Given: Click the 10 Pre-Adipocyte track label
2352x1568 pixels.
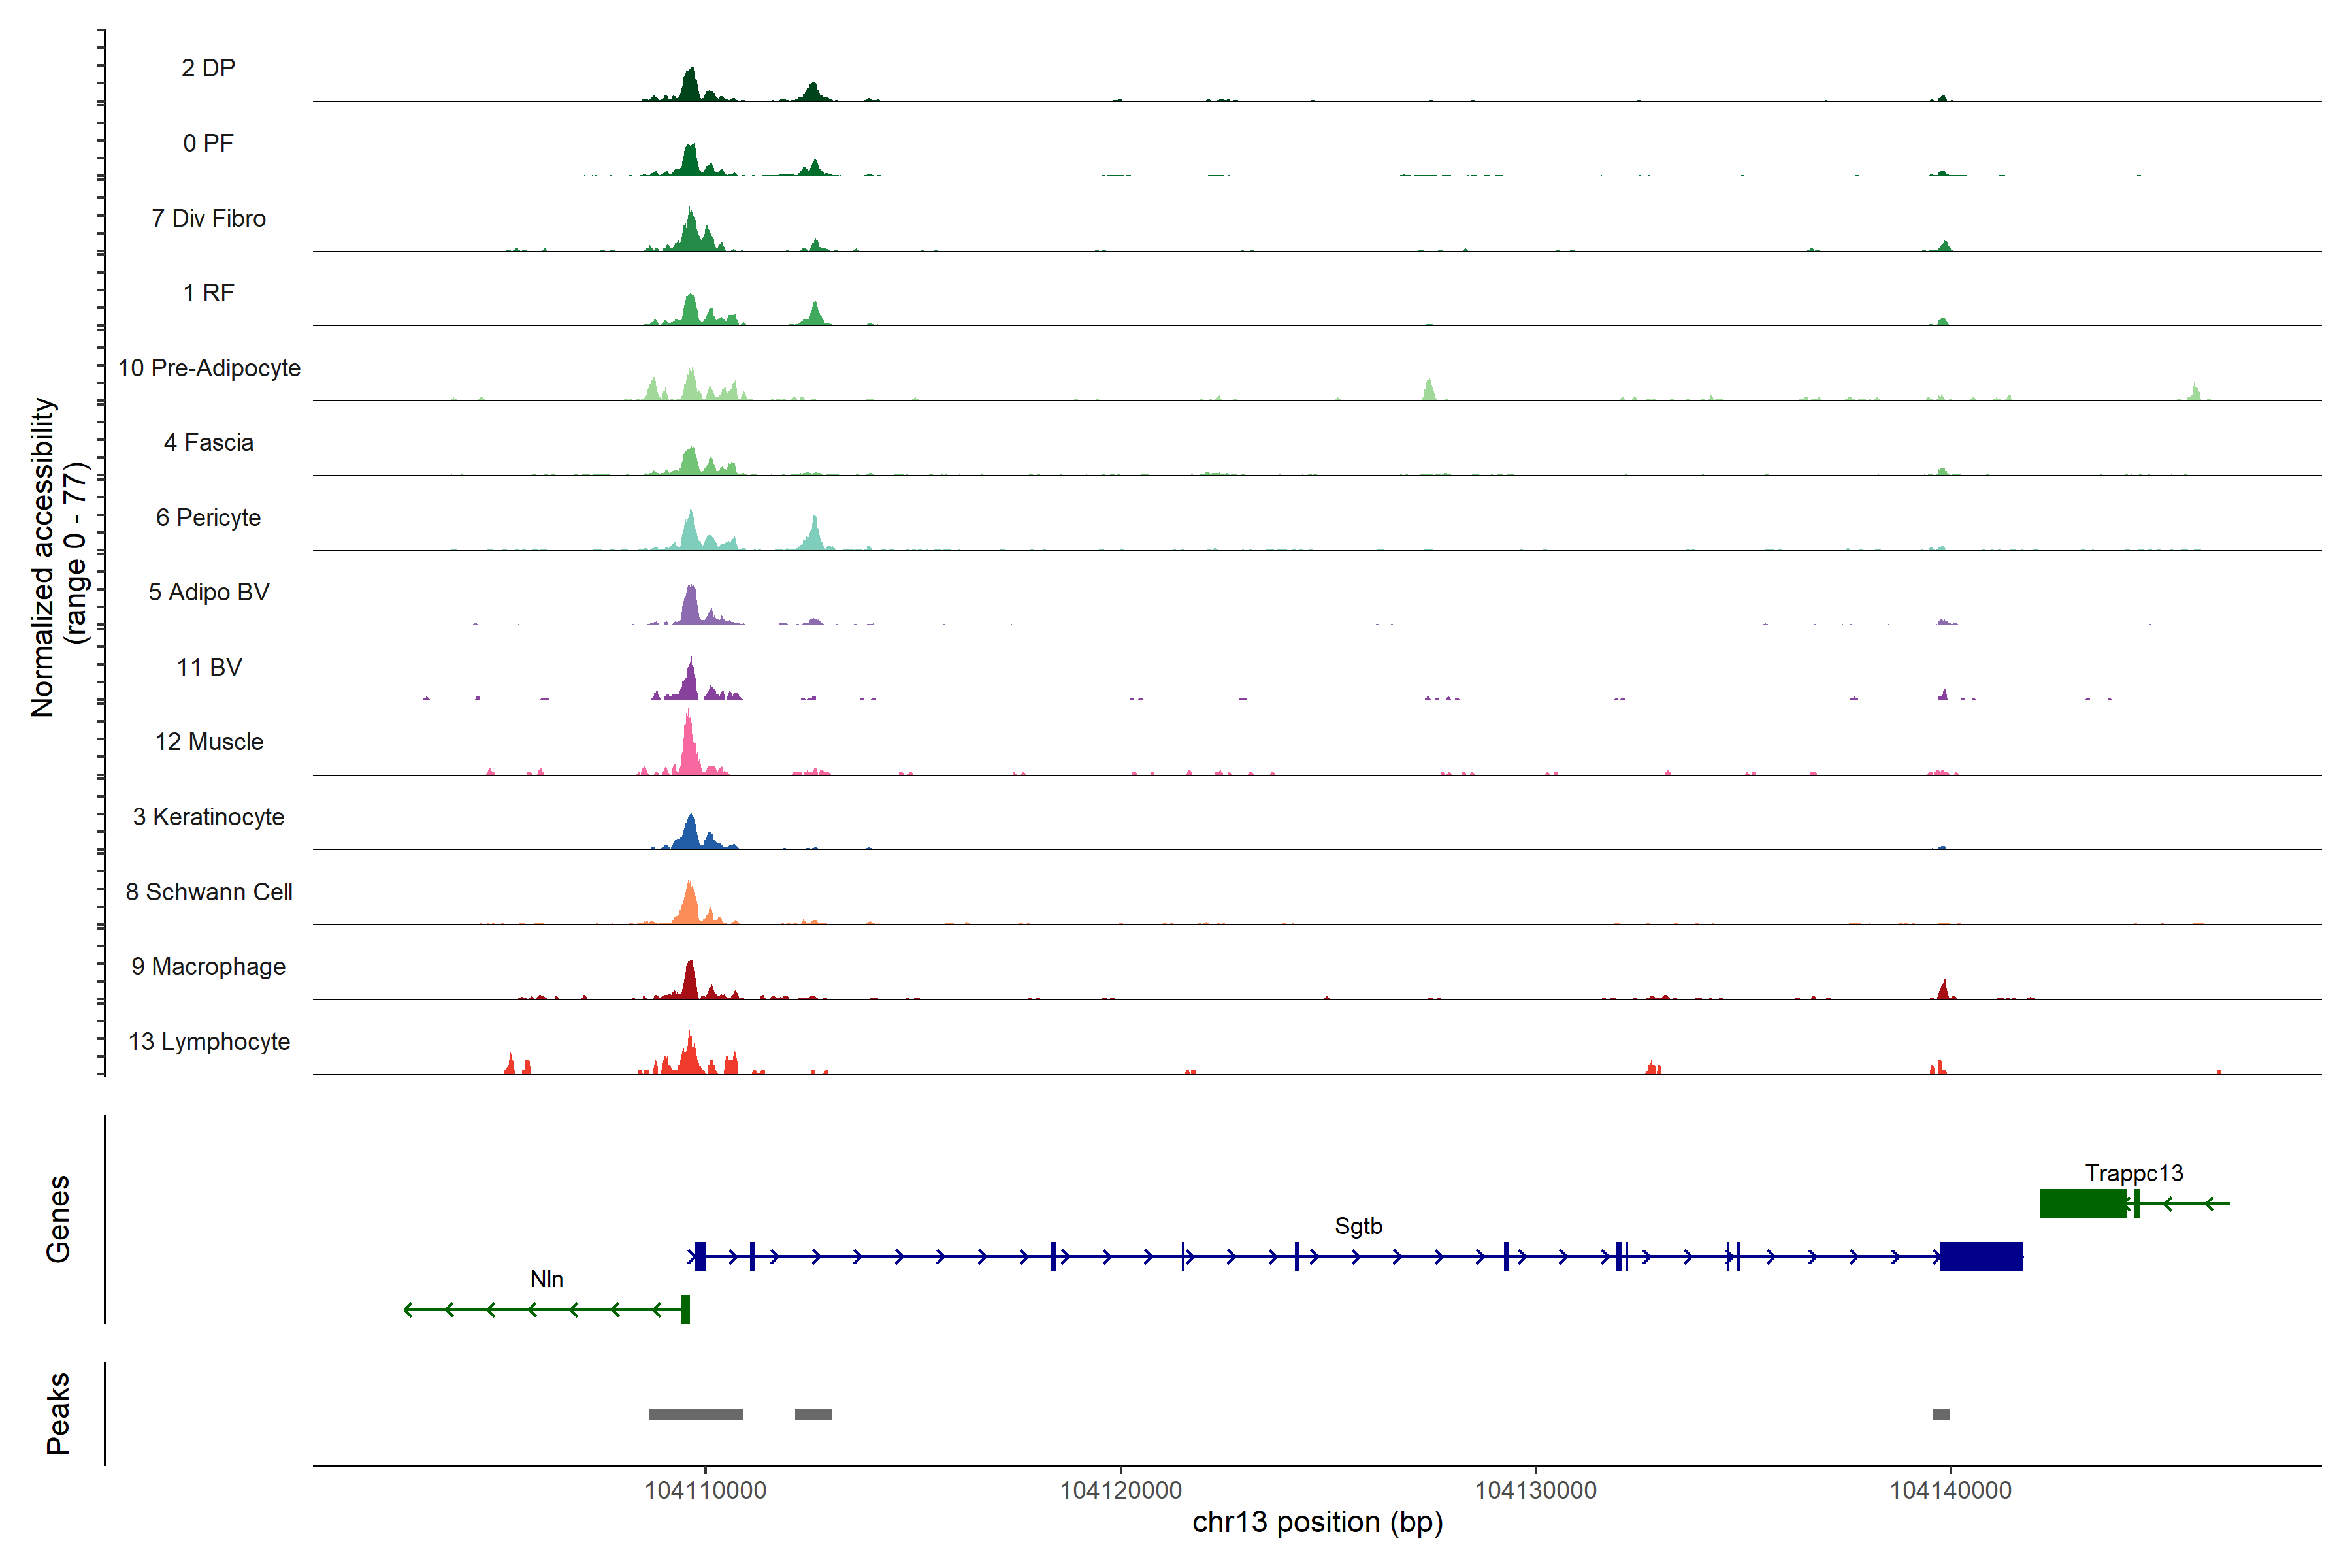Looking at the screenshot, I should click(209, 368).
